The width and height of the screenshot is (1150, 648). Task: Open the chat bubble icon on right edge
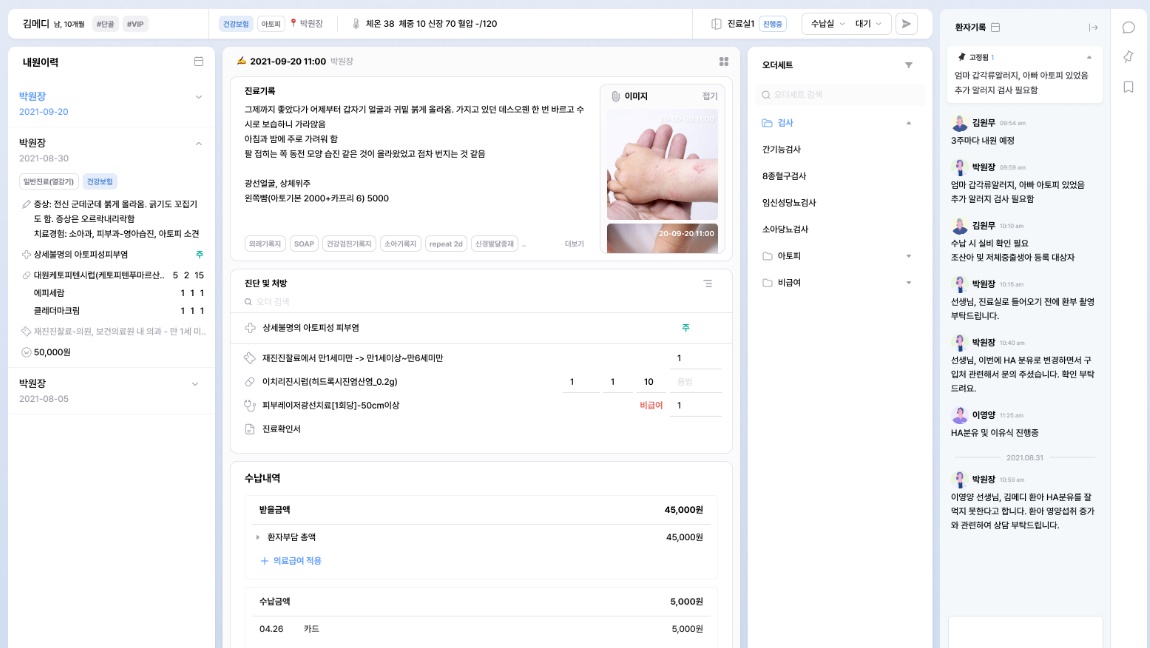click(1129, 28)
